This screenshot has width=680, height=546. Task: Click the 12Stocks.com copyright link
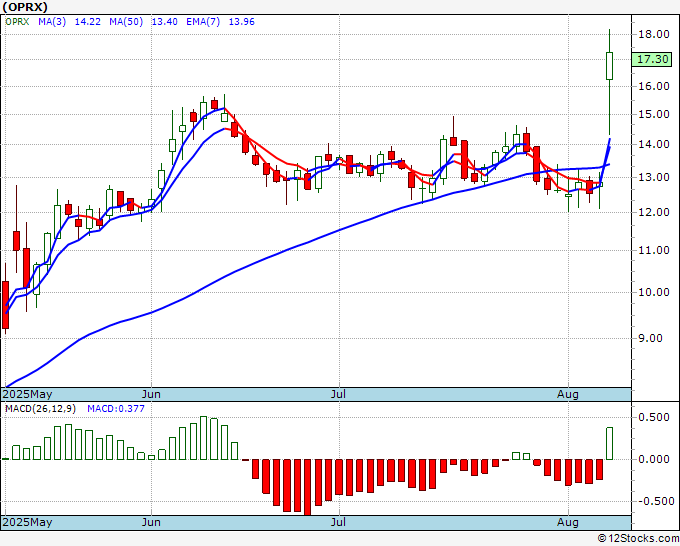pyautogui.click(x=638, y=538)
